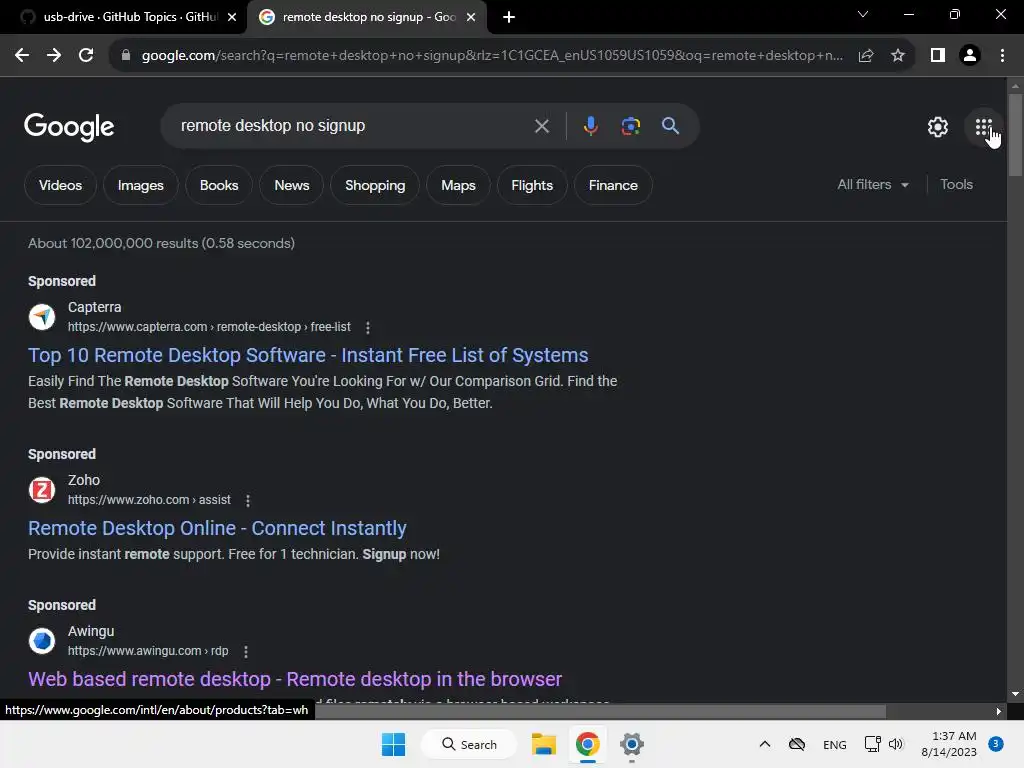Open Capterra ad options menu
The image size is (1024, 768).
(x=368, y=327)
